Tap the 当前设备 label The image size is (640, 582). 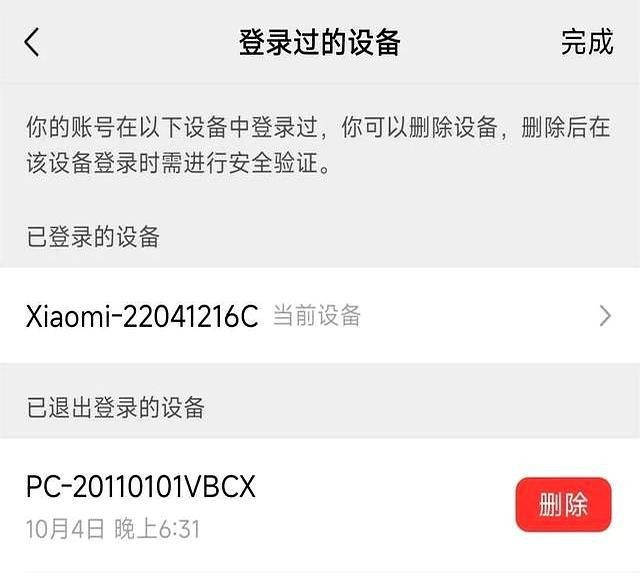click(316, 315)
